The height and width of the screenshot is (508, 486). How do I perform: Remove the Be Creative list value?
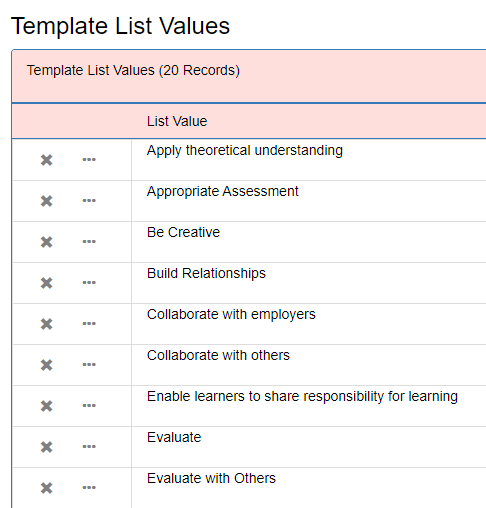click(47, 242)
